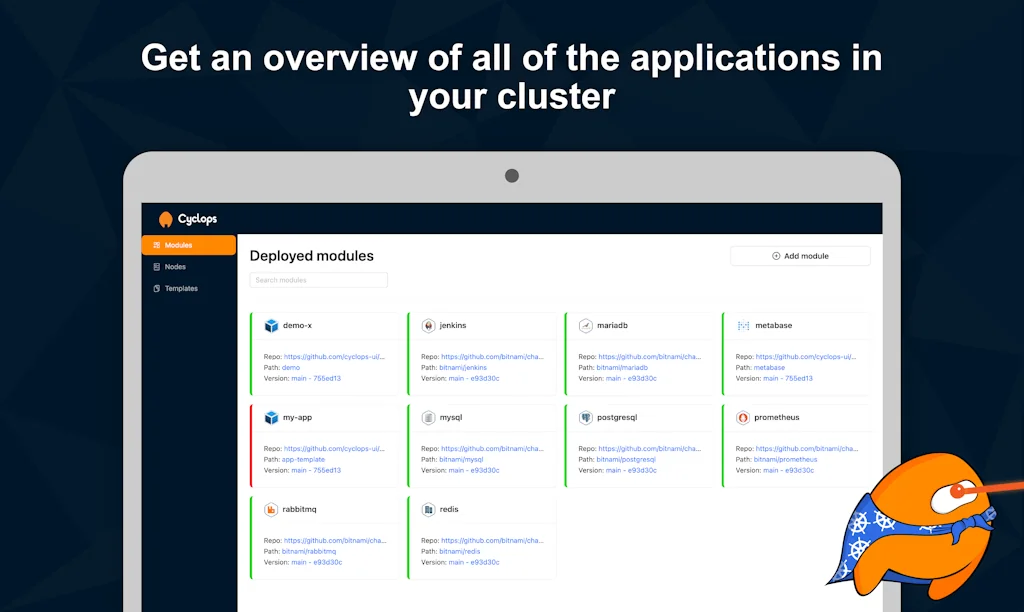
Task: Click the jenkins module icon
Action: click(x=428, y=326)
